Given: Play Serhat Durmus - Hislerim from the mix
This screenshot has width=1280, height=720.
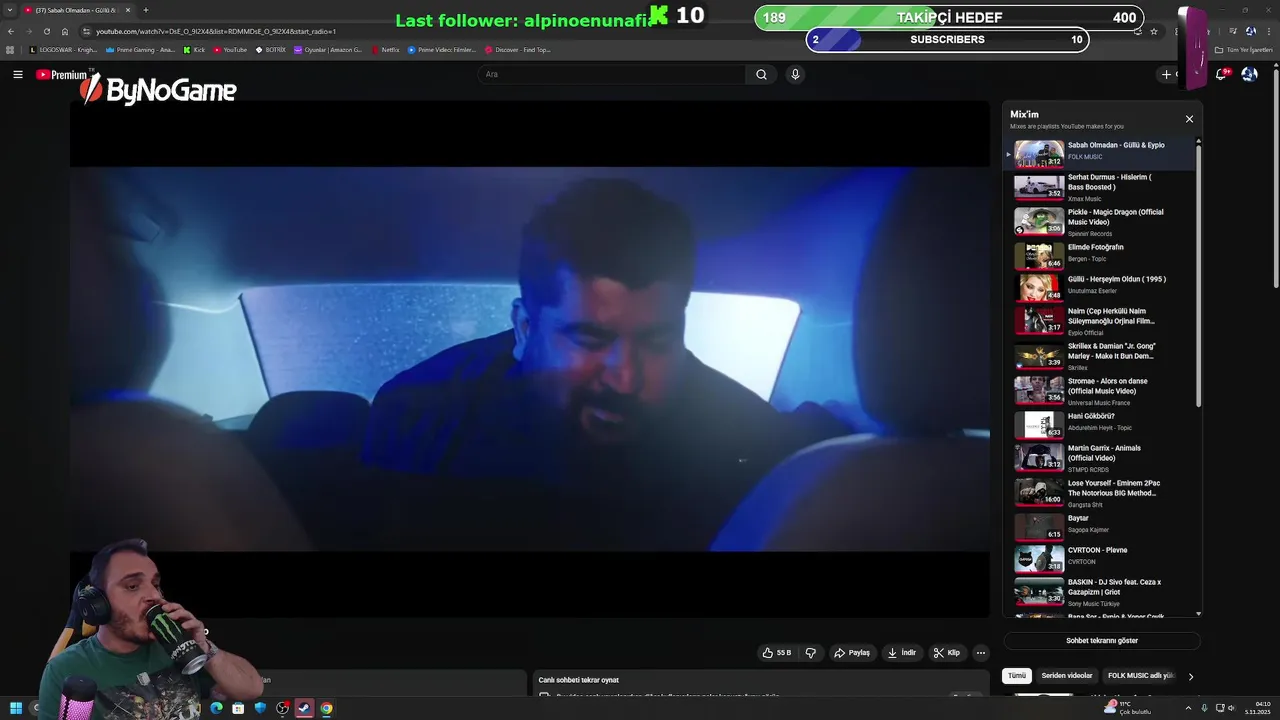Looking at the screenshot, I should [x=1099, y=187].
